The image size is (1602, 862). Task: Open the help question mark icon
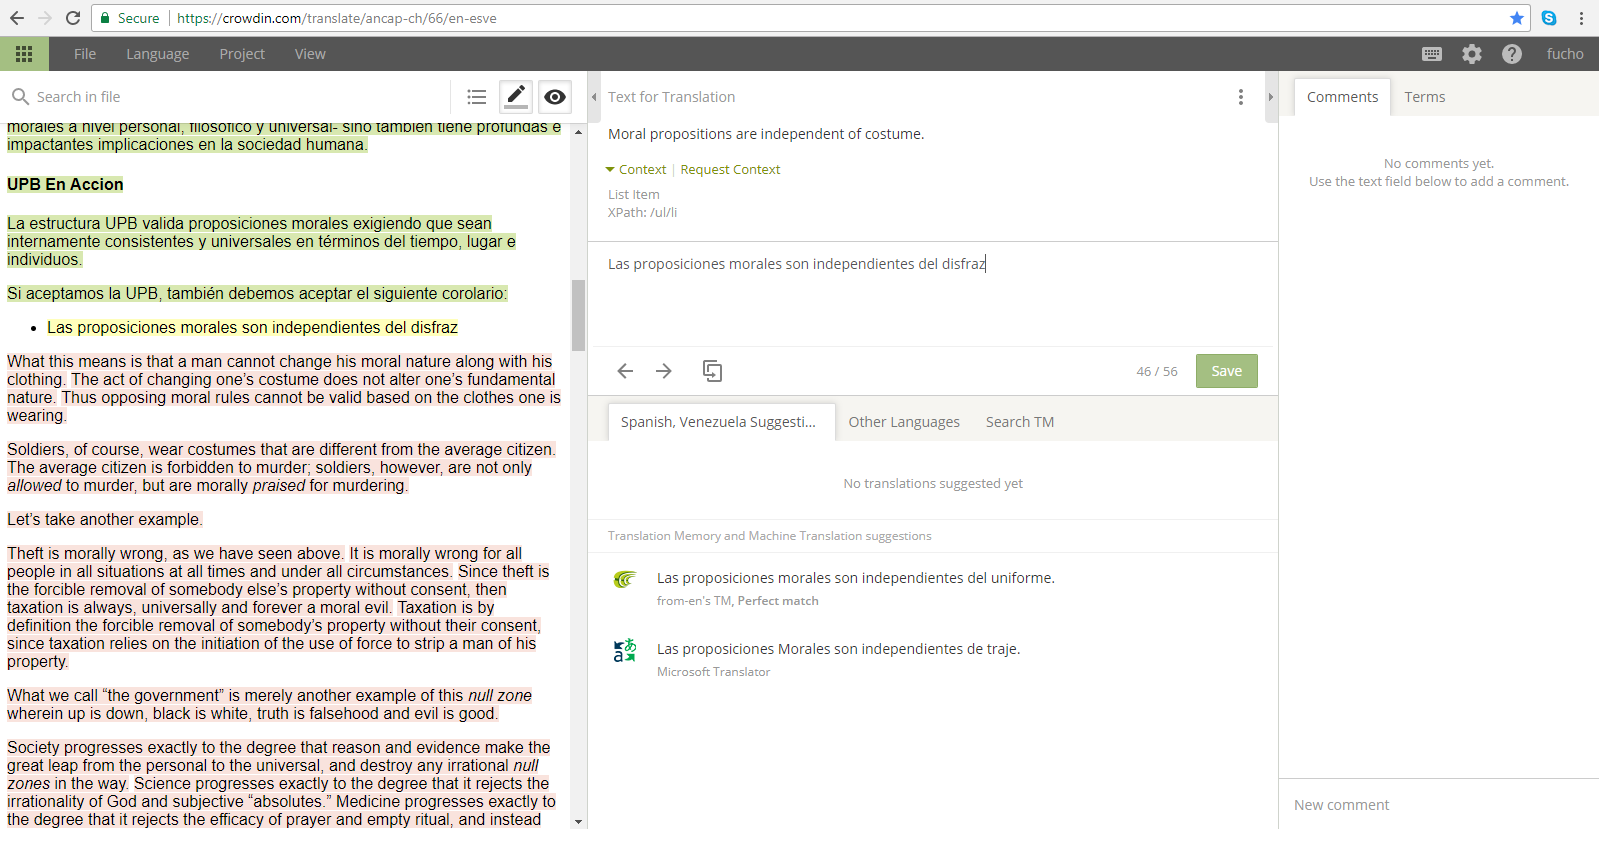tap(1512, 54)
